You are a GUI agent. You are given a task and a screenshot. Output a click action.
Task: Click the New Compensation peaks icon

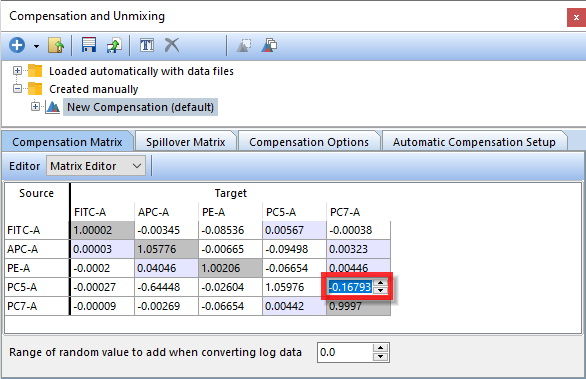pos(53,107)
